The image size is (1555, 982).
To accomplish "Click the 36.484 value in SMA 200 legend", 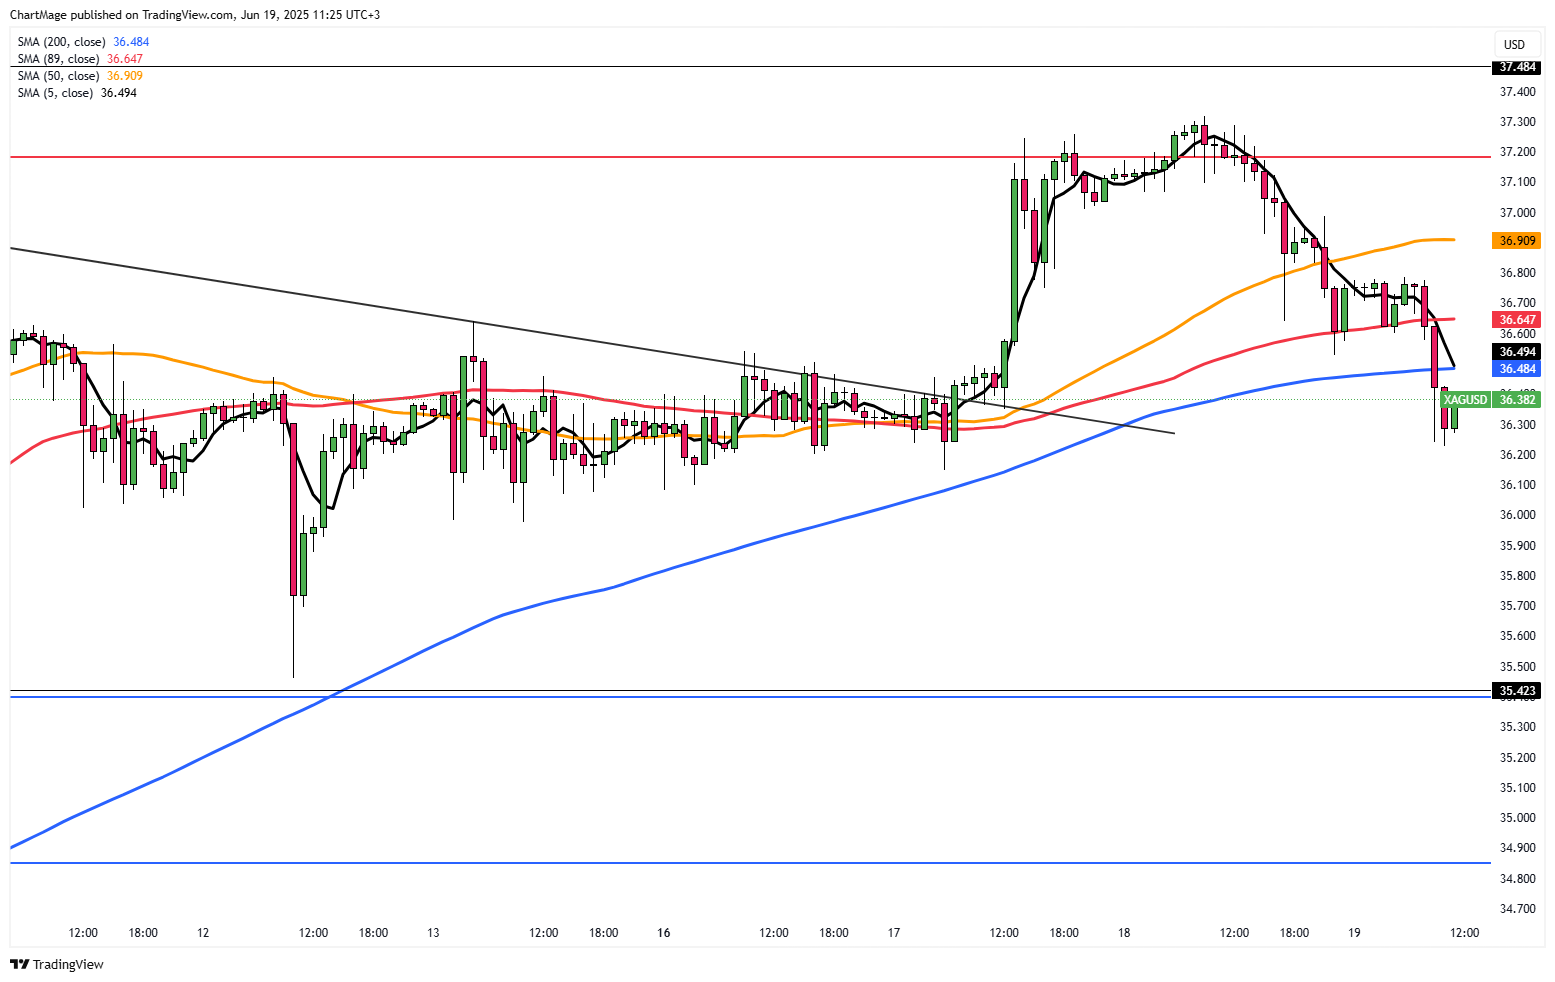I will (x=131, y=42).
